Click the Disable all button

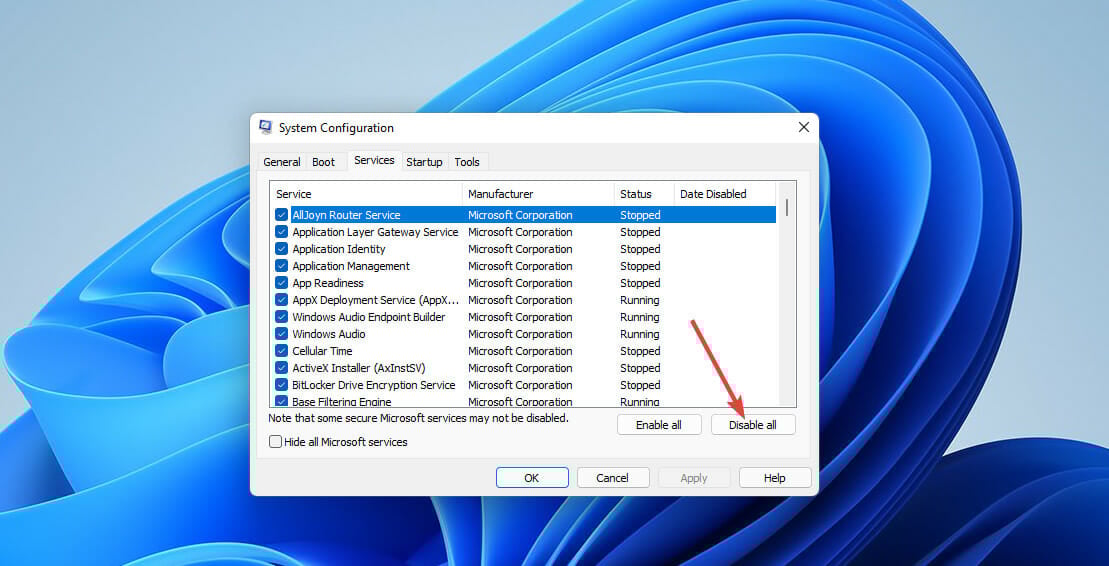click(x=753, y=424)
